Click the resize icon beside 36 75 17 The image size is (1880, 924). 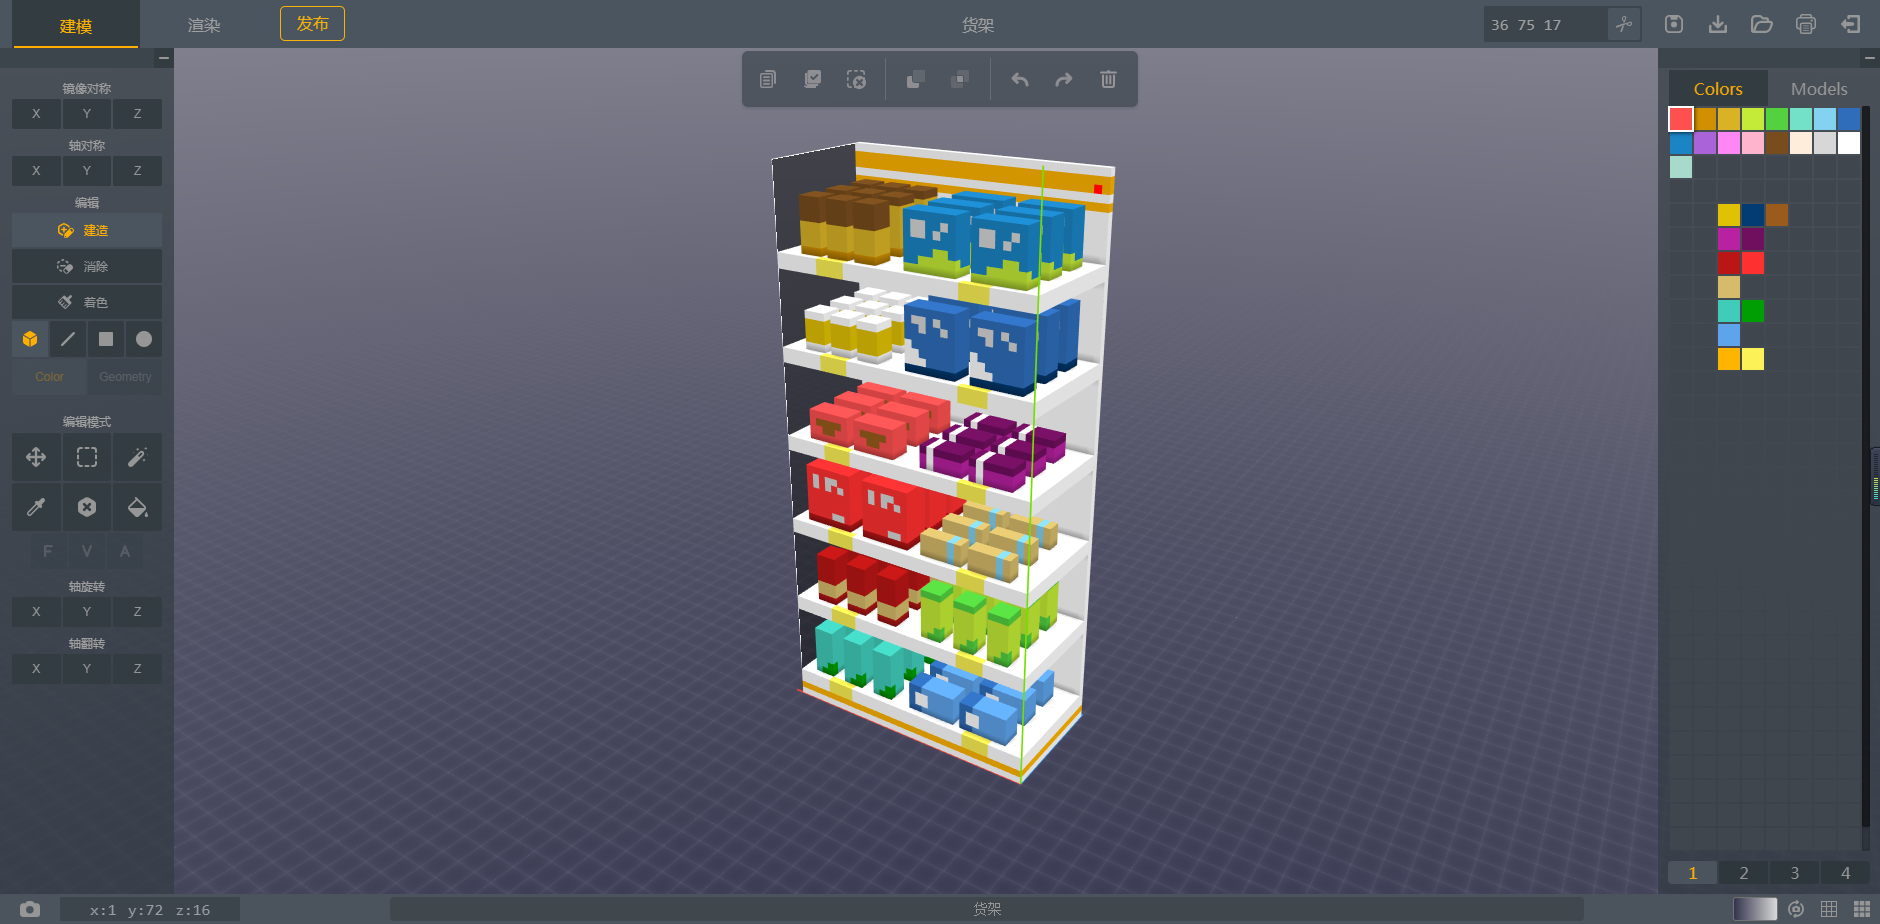point(1624,24)
